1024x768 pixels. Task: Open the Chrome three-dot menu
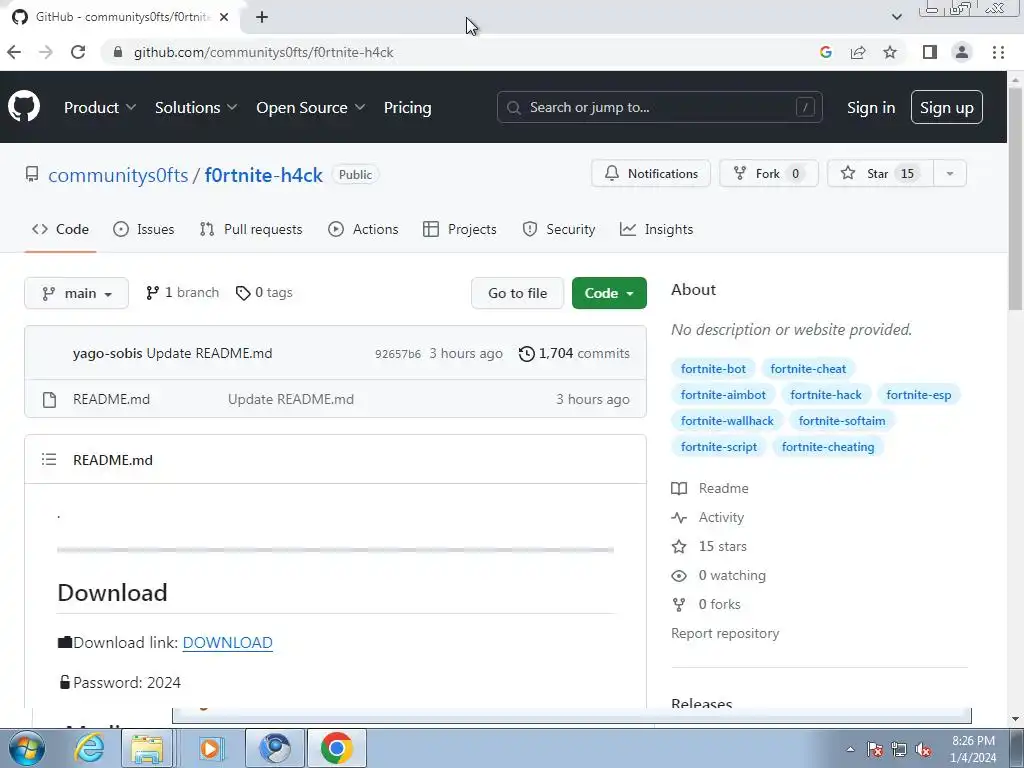point(998,52)
